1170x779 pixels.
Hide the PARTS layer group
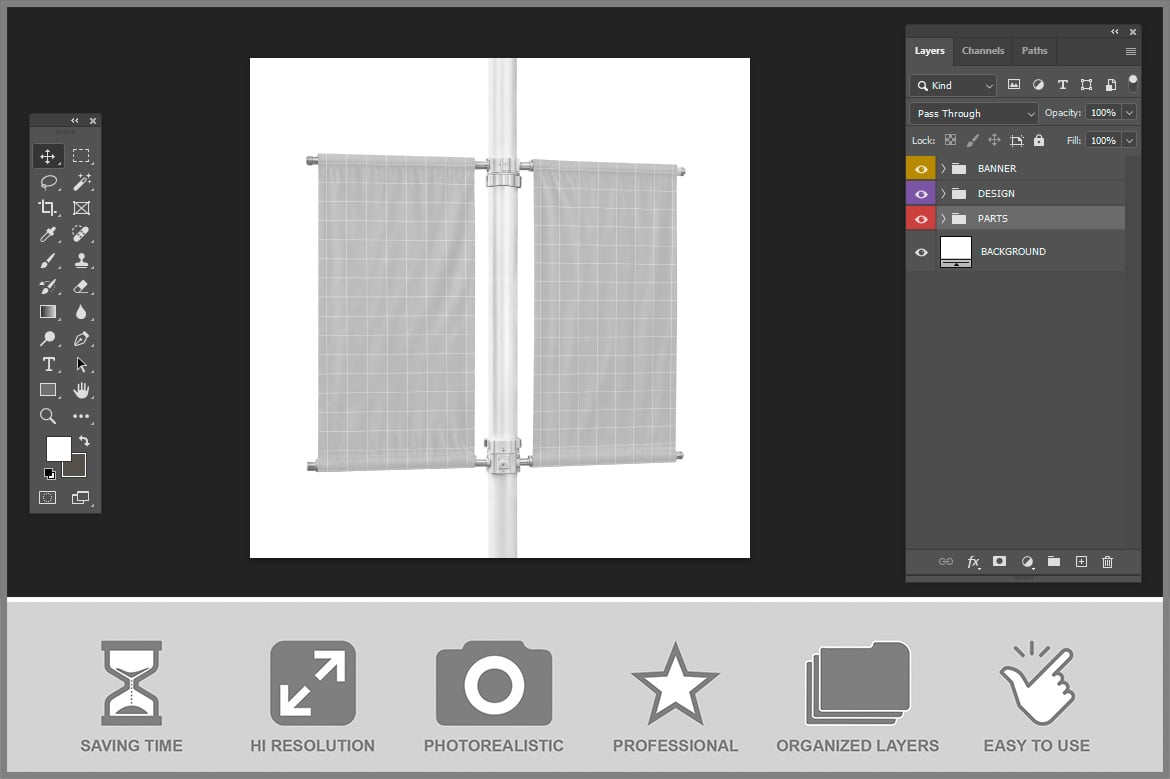click(x=921, y=219)
